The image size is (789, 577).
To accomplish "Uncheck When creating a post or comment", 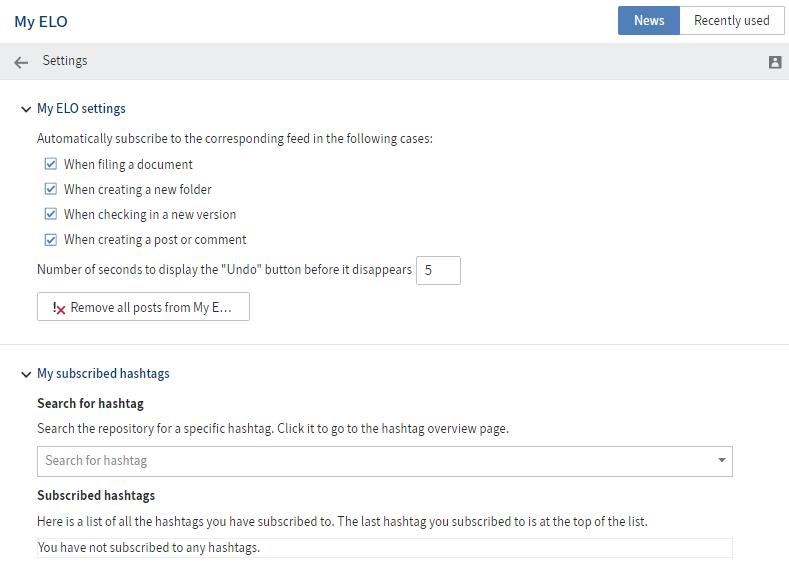I will click(51, 239).
